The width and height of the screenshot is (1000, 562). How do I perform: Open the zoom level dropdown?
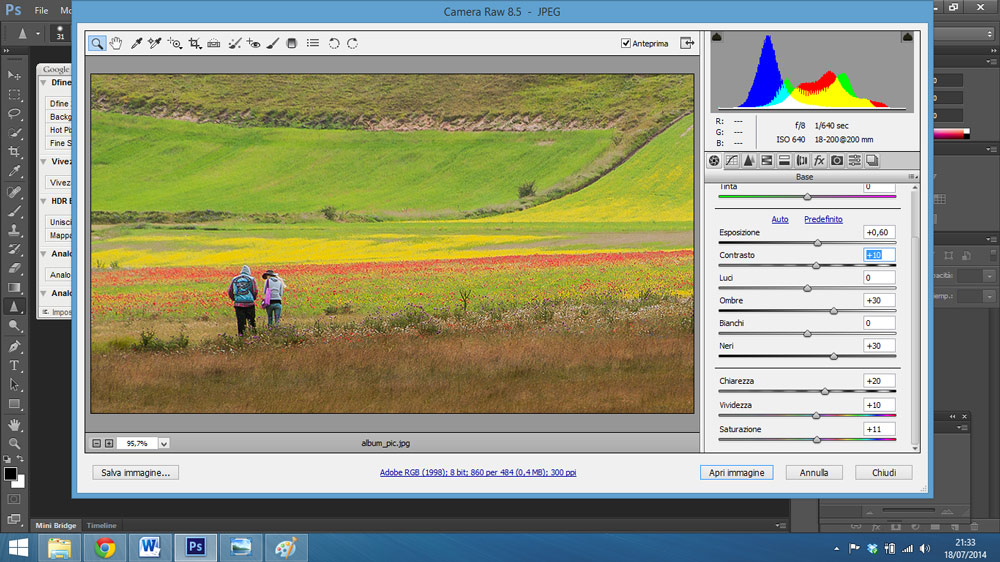164,443
